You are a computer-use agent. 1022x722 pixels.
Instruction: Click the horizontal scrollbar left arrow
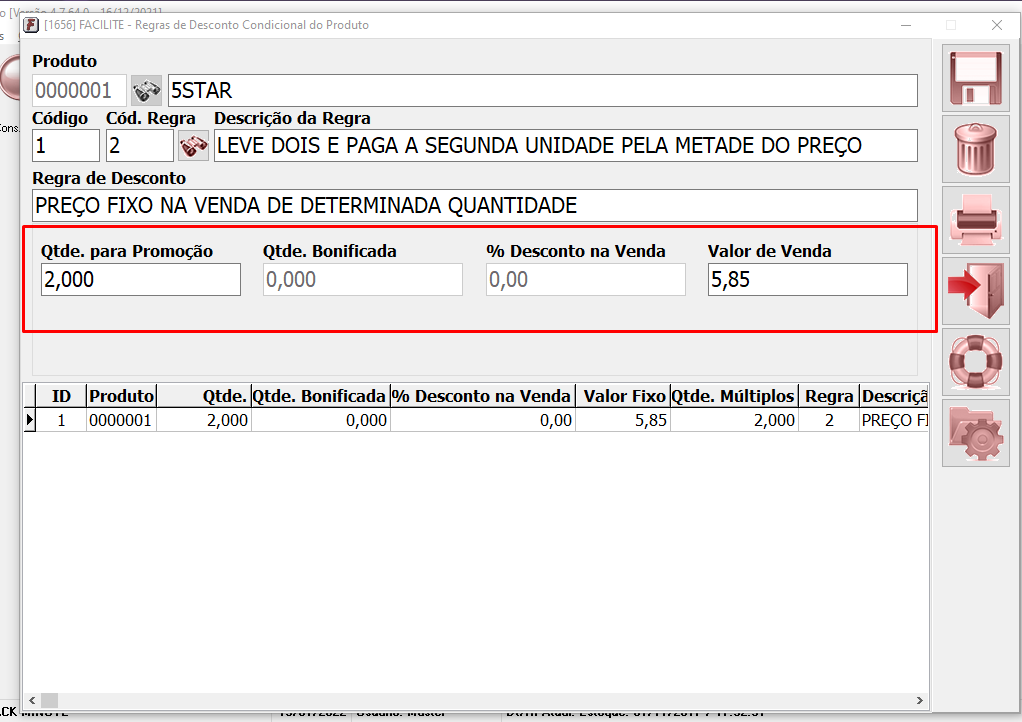coord(32,700)
